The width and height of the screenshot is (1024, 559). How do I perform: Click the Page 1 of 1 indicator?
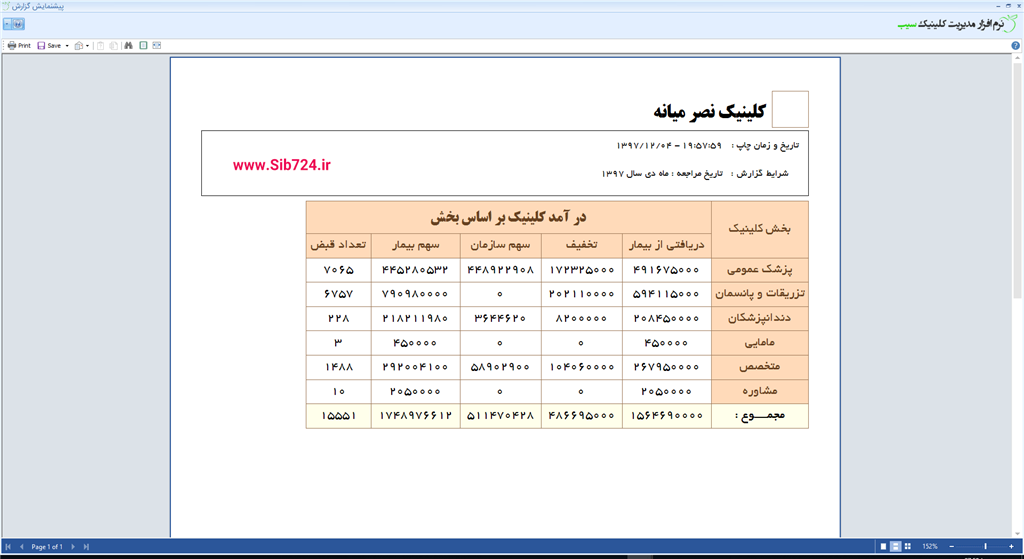(x=47, y=547)
